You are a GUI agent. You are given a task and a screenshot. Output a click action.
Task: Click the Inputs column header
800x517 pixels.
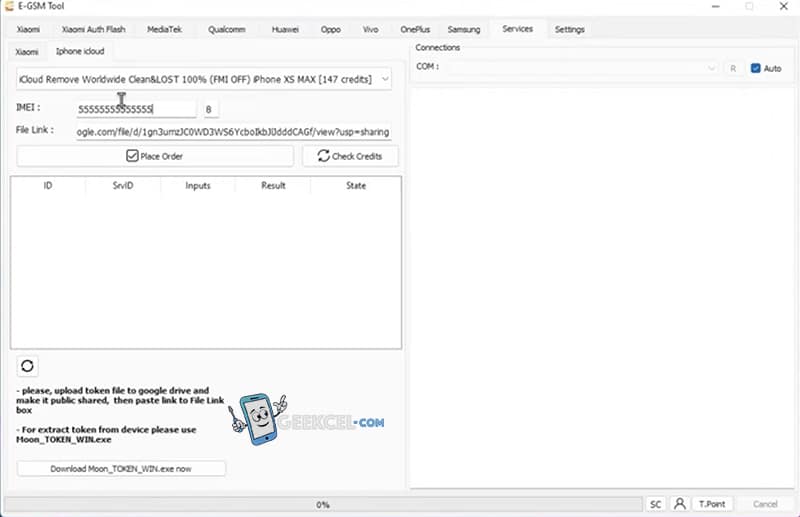pyautogui.click(x=198, y=185)
